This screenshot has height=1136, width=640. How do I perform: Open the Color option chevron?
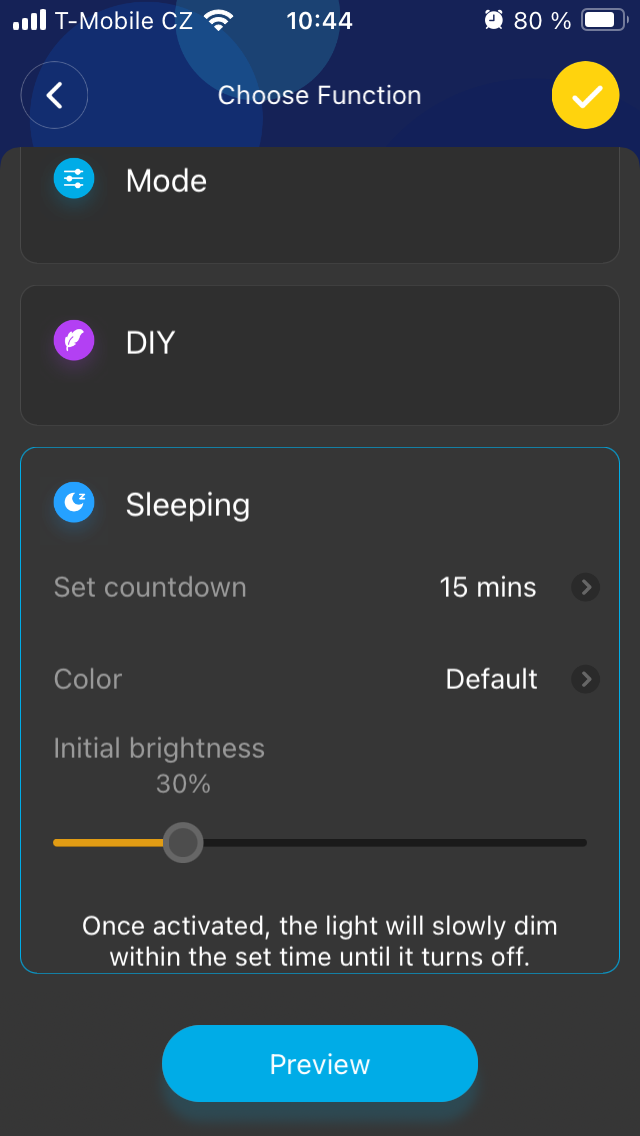click(585, 680)
